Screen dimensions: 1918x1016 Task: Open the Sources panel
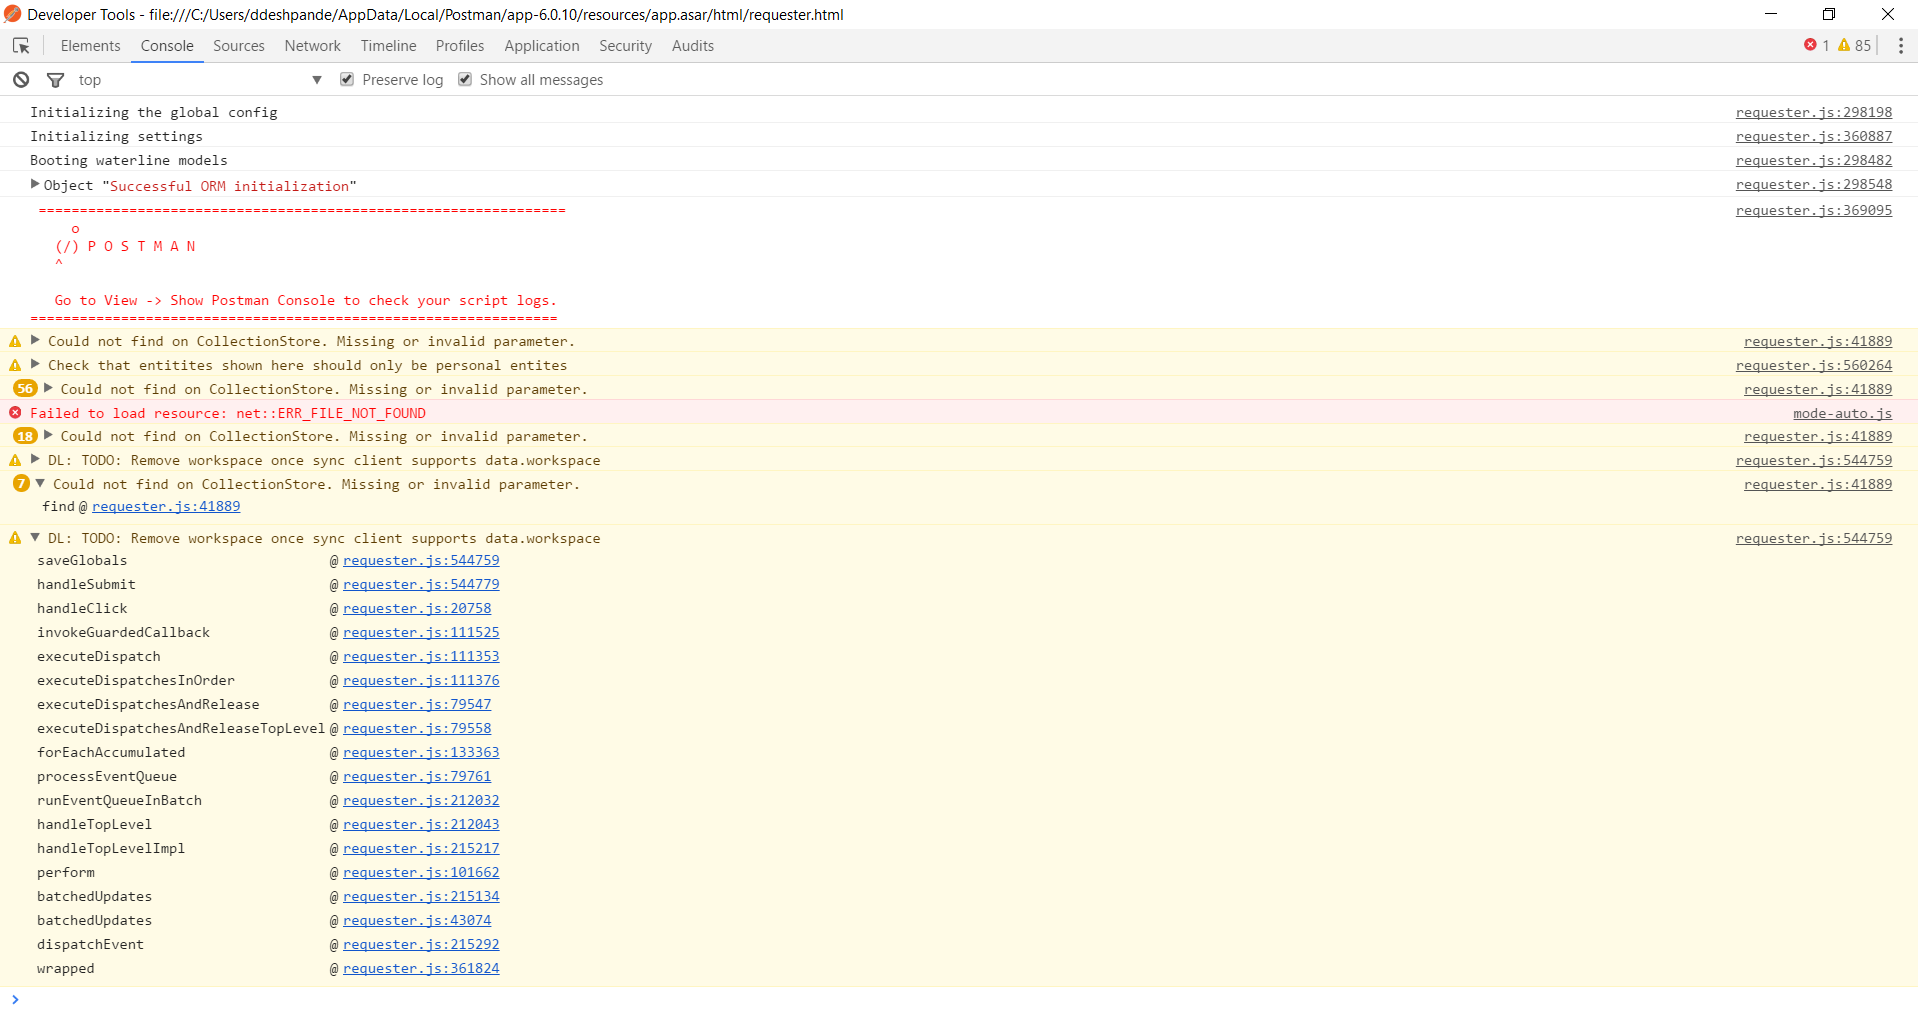click(x=238, y=46)
